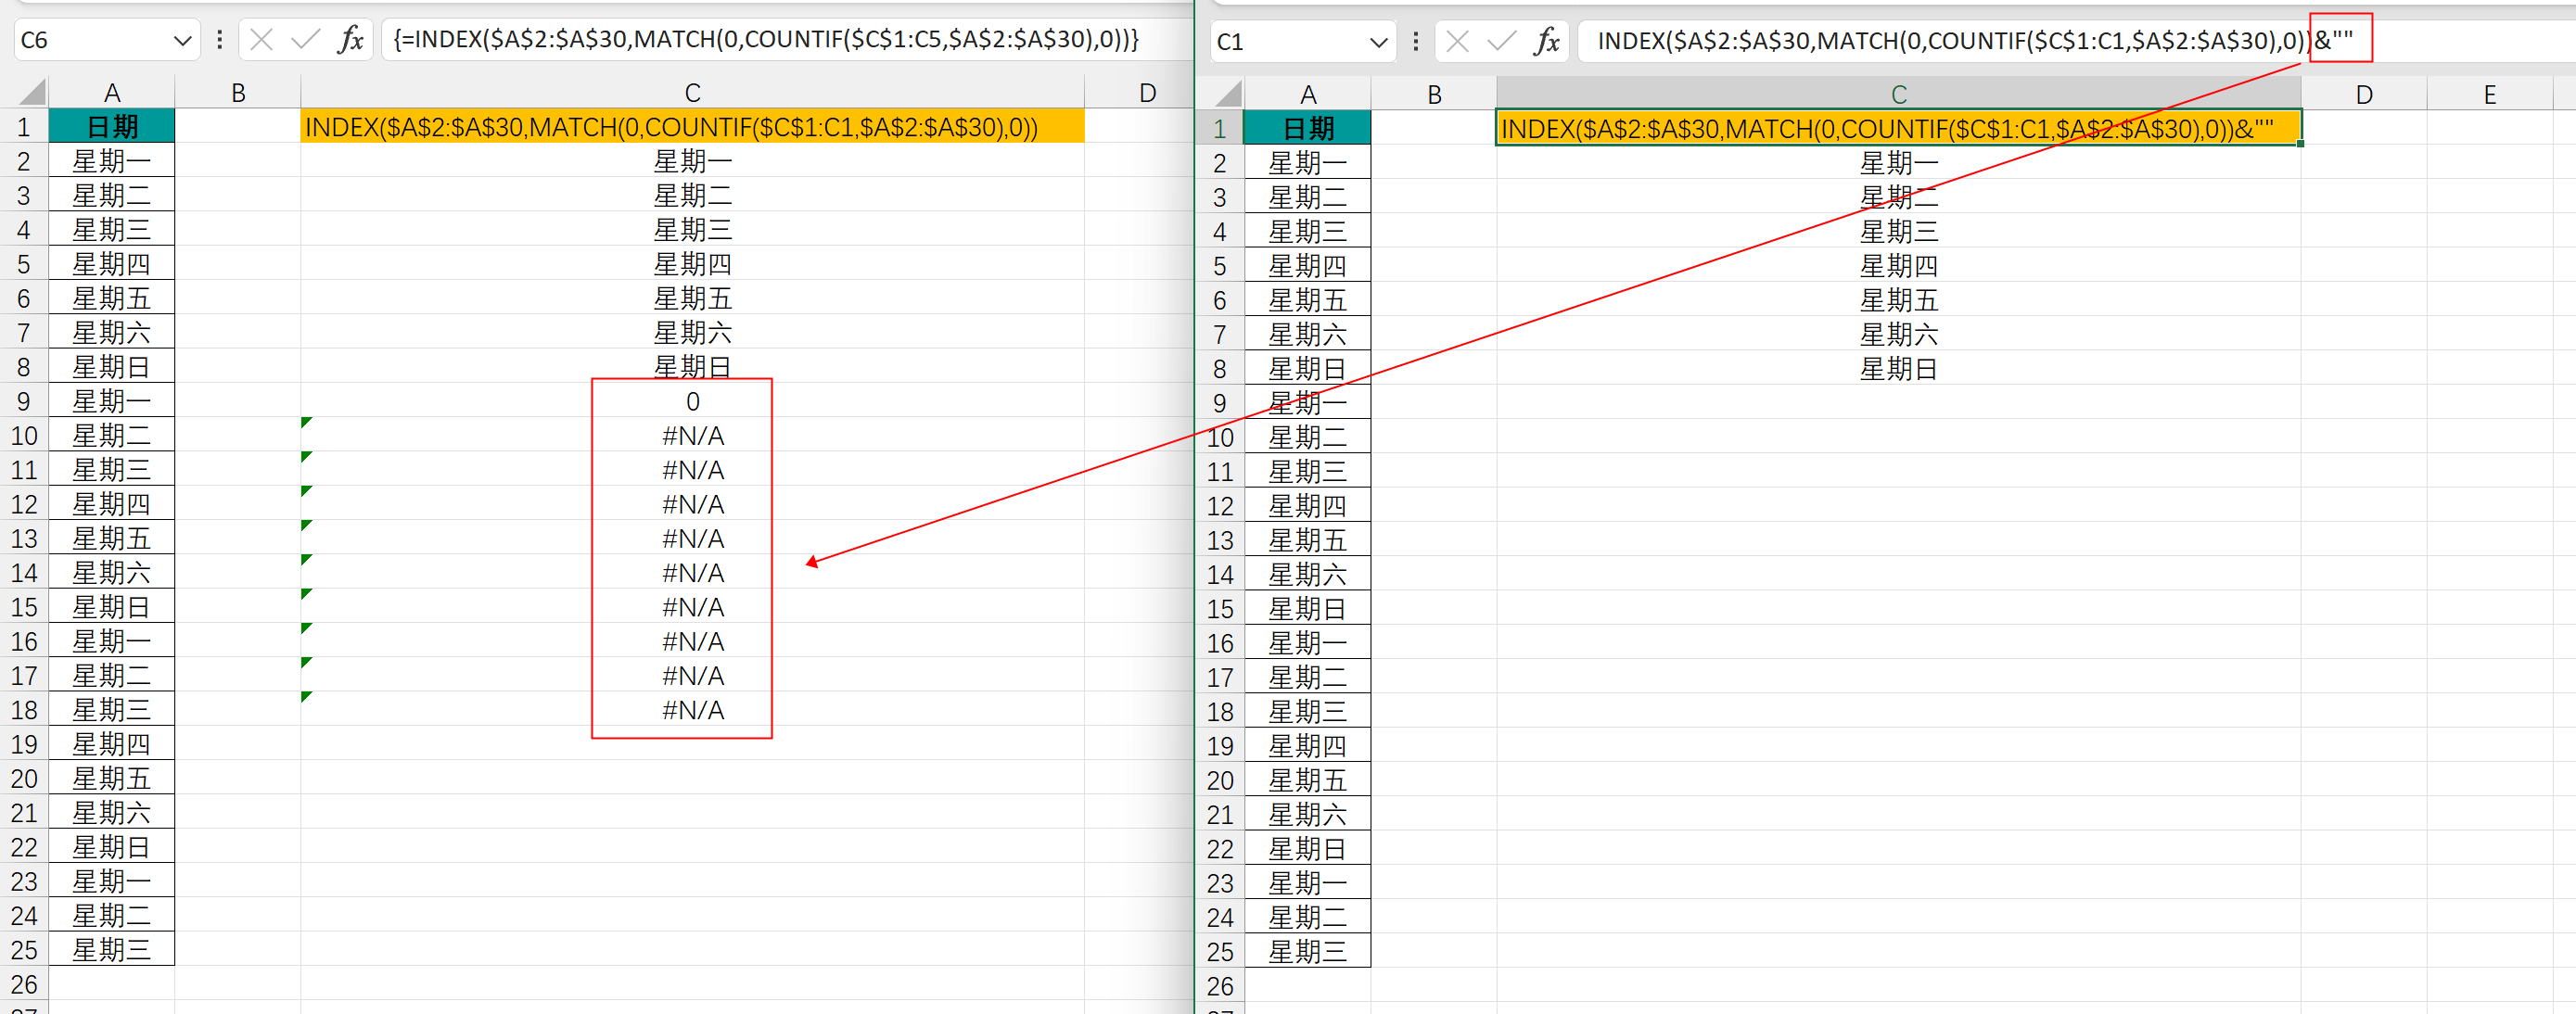2576x1014 pixels.
Task: Click Cancel X icon in right formula bar
Action: coord(1458,42)
